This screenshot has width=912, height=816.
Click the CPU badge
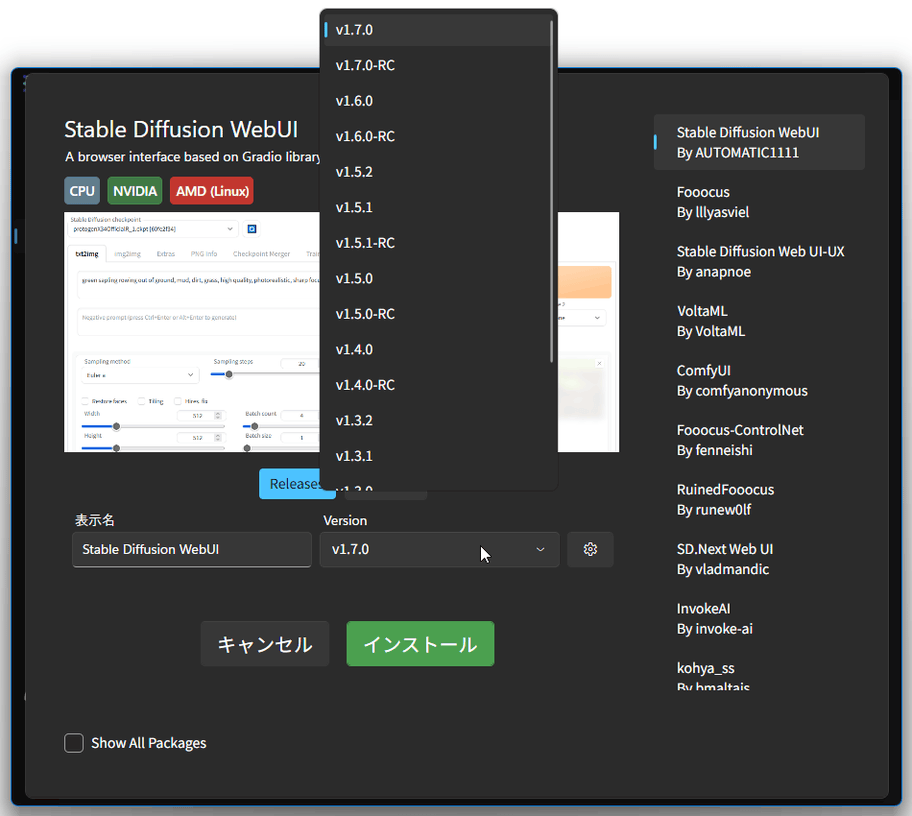pos(82,191)
